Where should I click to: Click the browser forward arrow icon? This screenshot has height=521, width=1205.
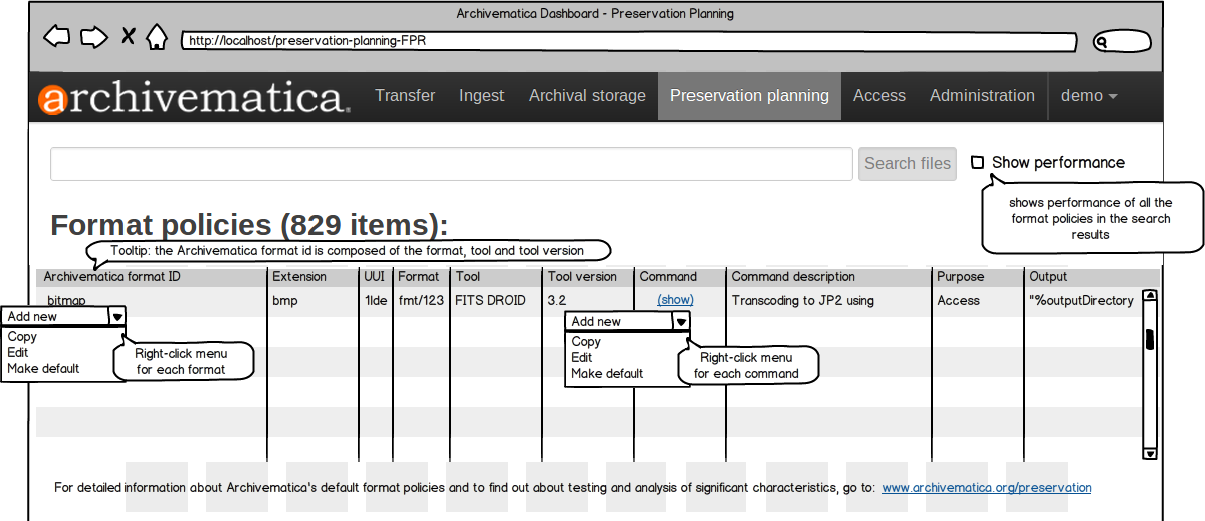click(x=93, y=38)
